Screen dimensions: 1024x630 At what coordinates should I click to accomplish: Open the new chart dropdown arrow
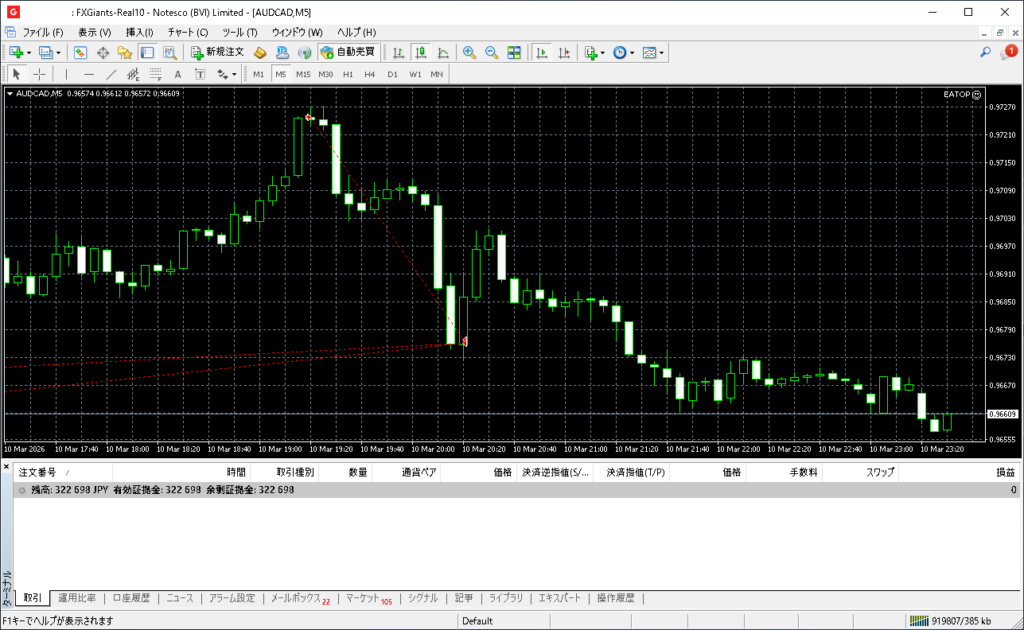coord(29,52)
